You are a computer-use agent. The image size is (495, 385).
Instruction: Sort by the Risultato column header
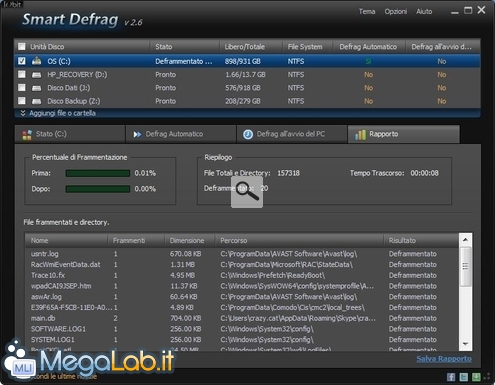421,240
